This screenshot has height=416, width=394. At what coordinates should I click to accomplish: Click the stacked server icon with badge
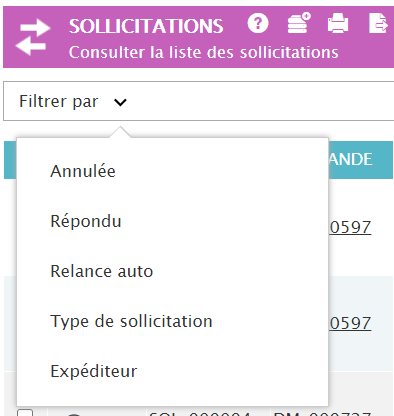pos(299,23)
